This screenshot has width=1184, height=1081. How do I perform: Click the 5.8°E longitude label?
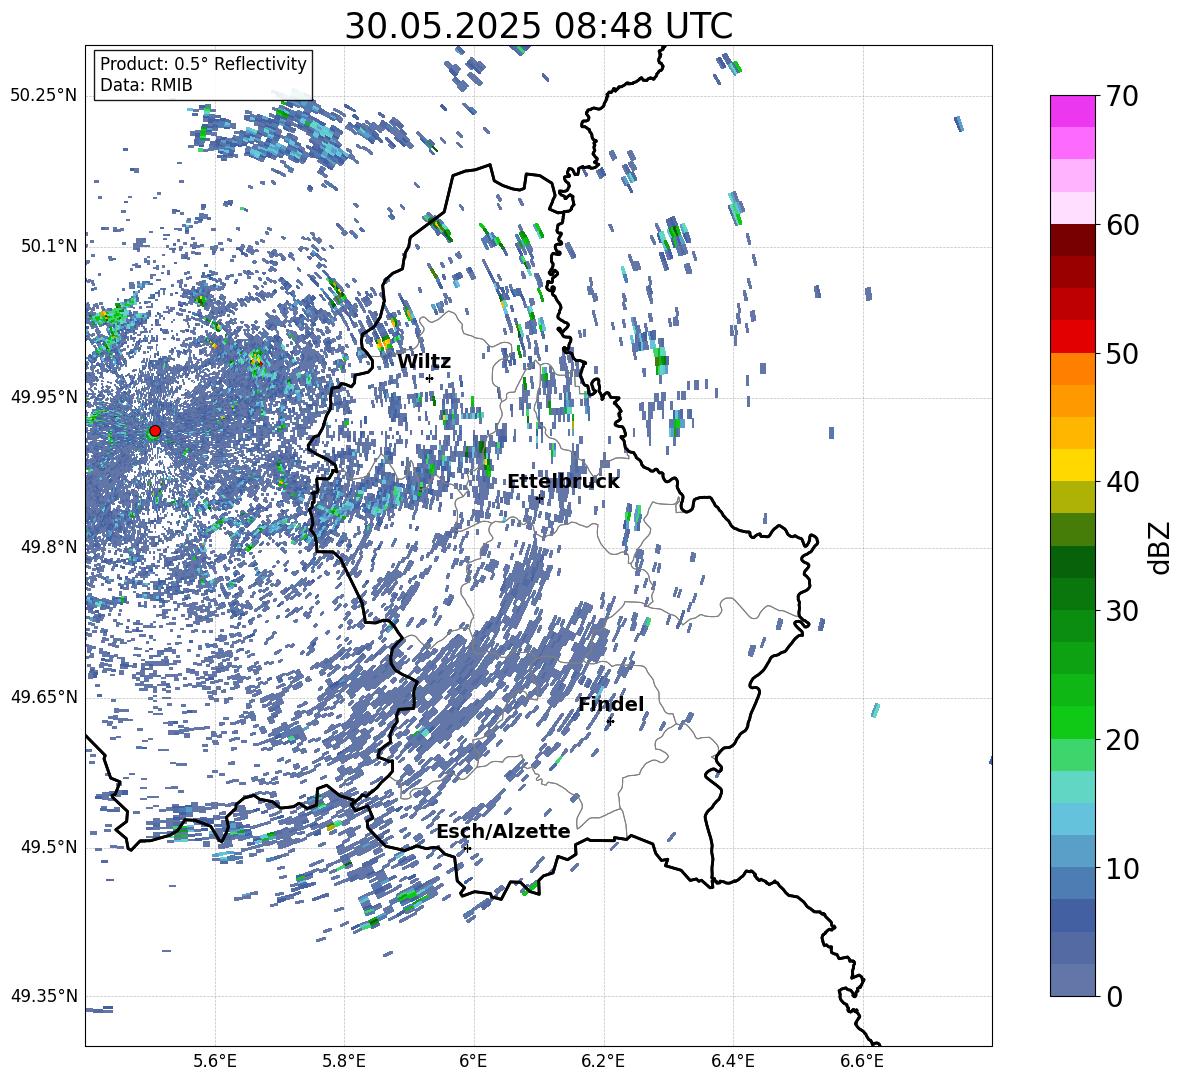point(344,1061)
